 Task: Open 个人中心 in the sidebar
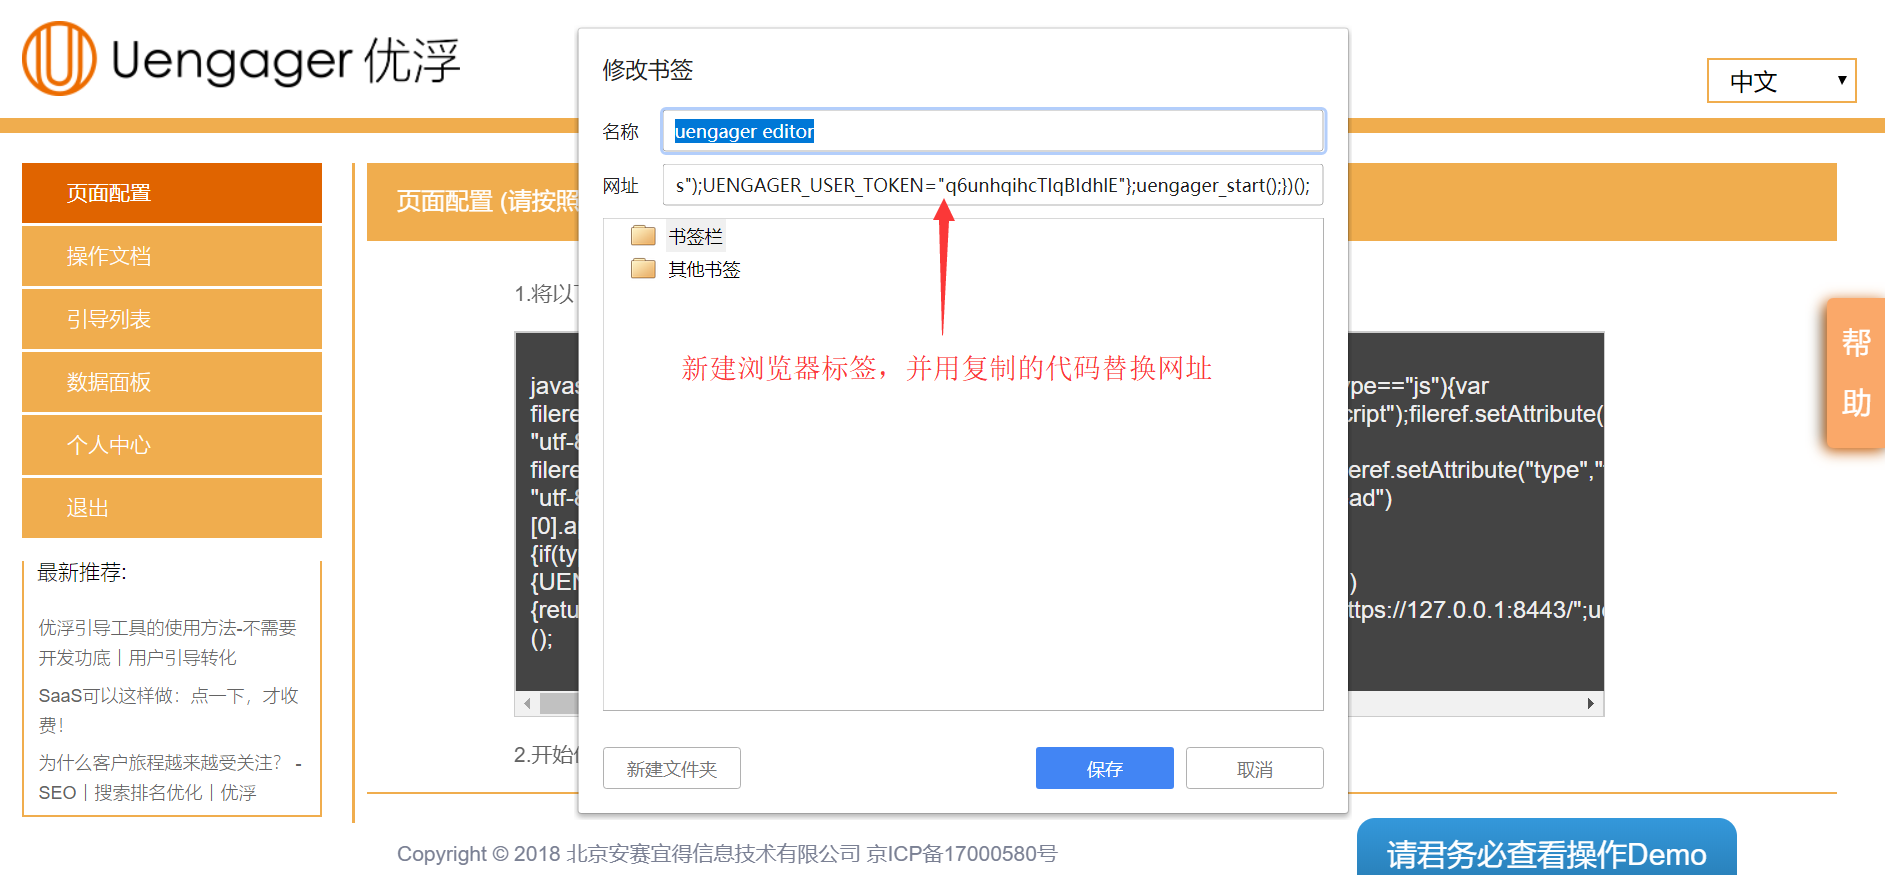pos(172,445)
